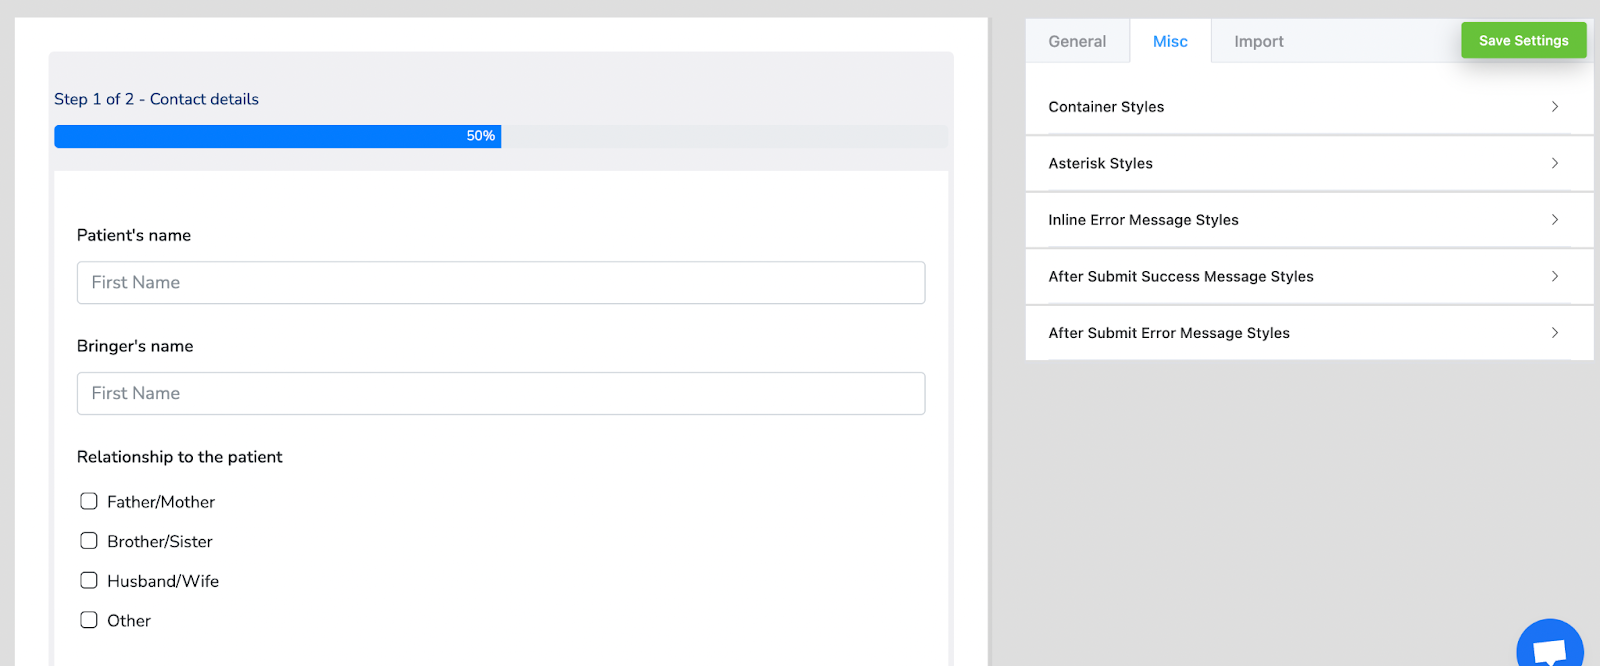Click the Inline Error Message Styles label
The image size is (1600, 666).
click(x=1143, y=220)
